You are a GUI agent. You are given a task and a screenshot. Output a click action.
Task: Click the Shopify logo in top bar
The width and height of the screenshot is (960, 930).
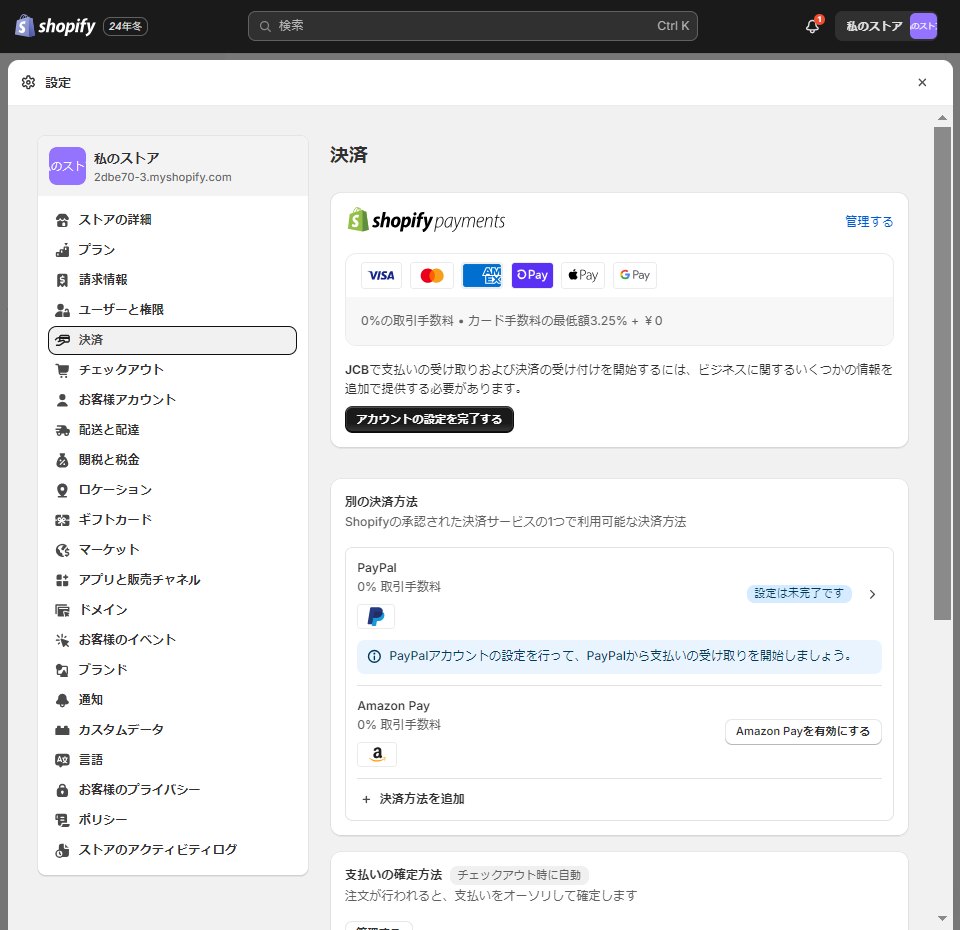[x=55, y=26]
